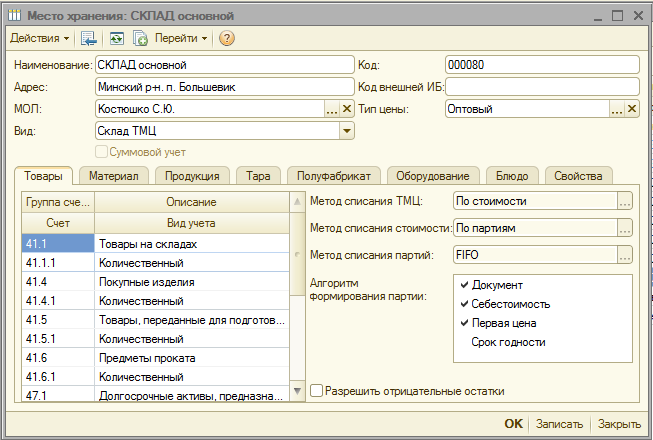Open the Действия dropdown menu
The width and height of the screenshot is (653, 440).
click(x=40, y=38)
